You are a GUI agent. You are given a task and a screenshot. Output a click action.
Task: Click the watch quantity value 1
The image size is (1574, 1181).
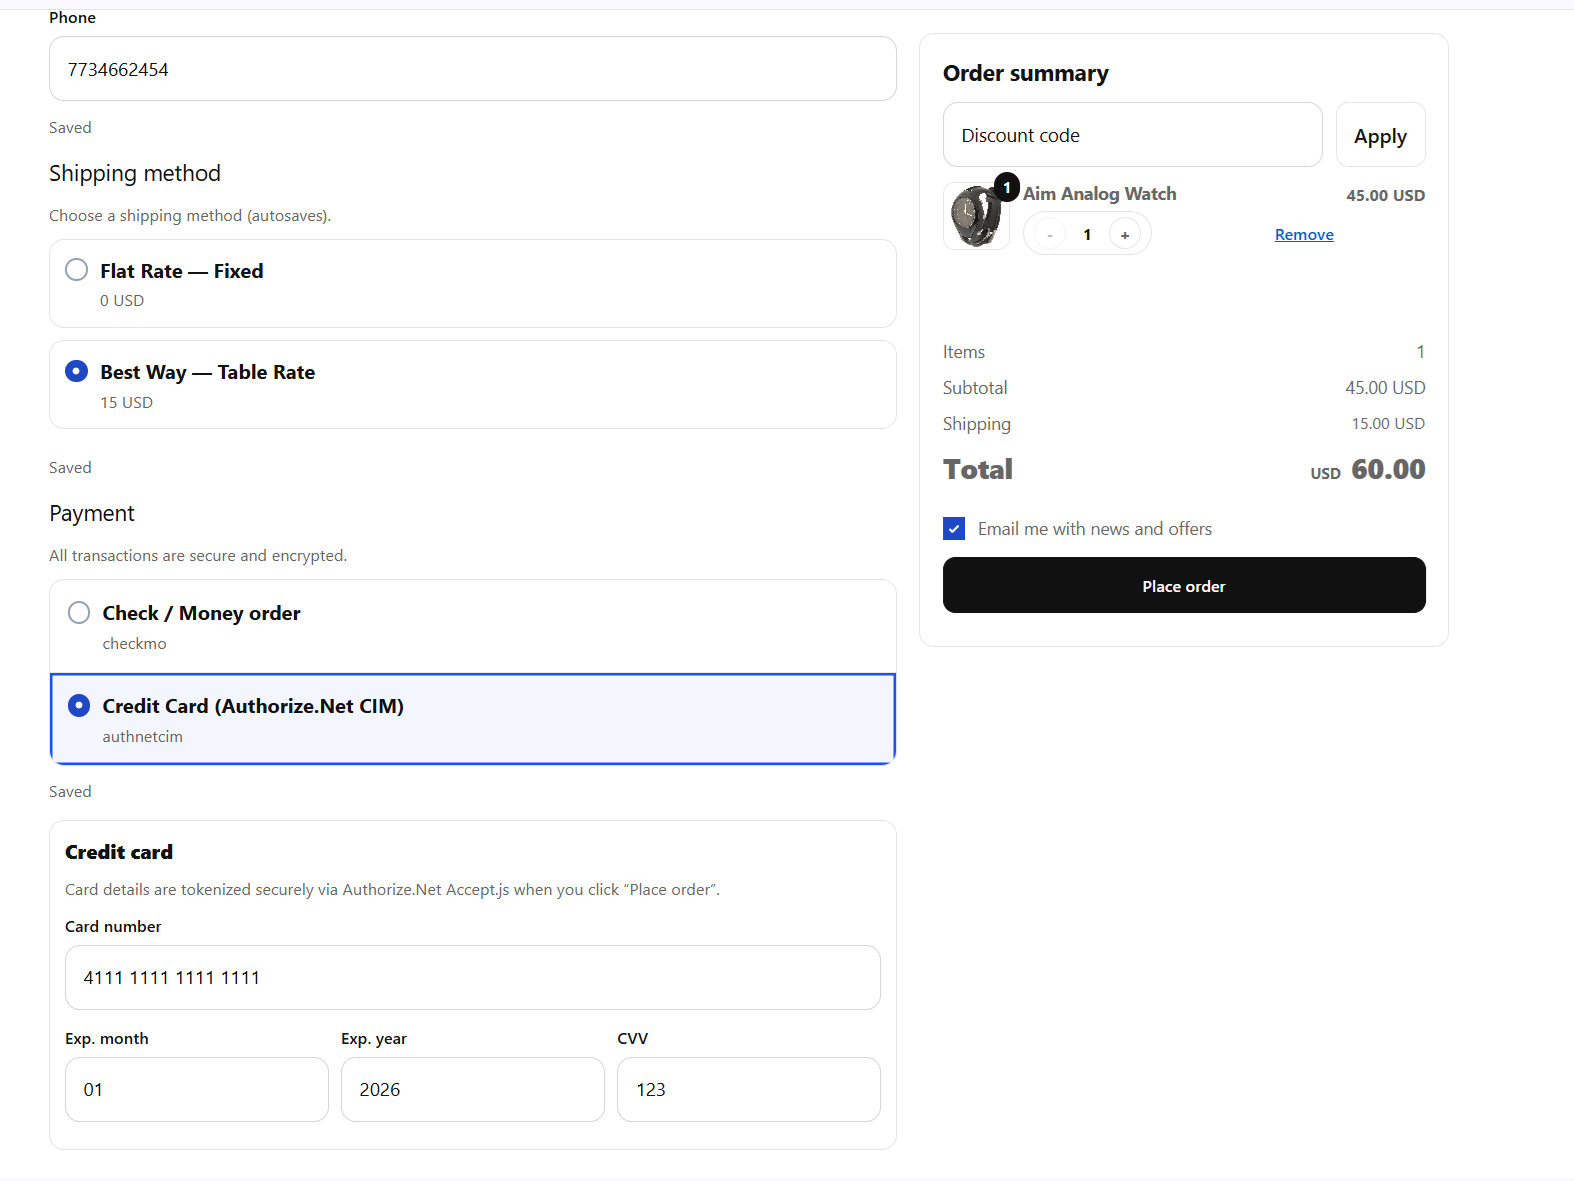(1087, 235)
